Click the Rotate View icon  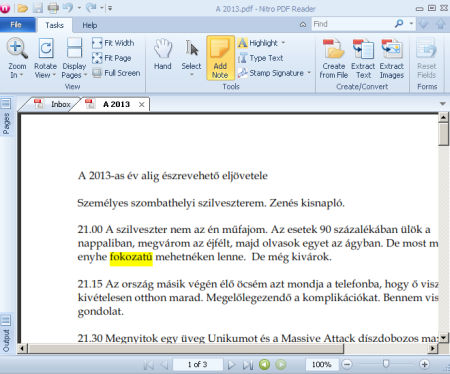[x=45, y=49]
